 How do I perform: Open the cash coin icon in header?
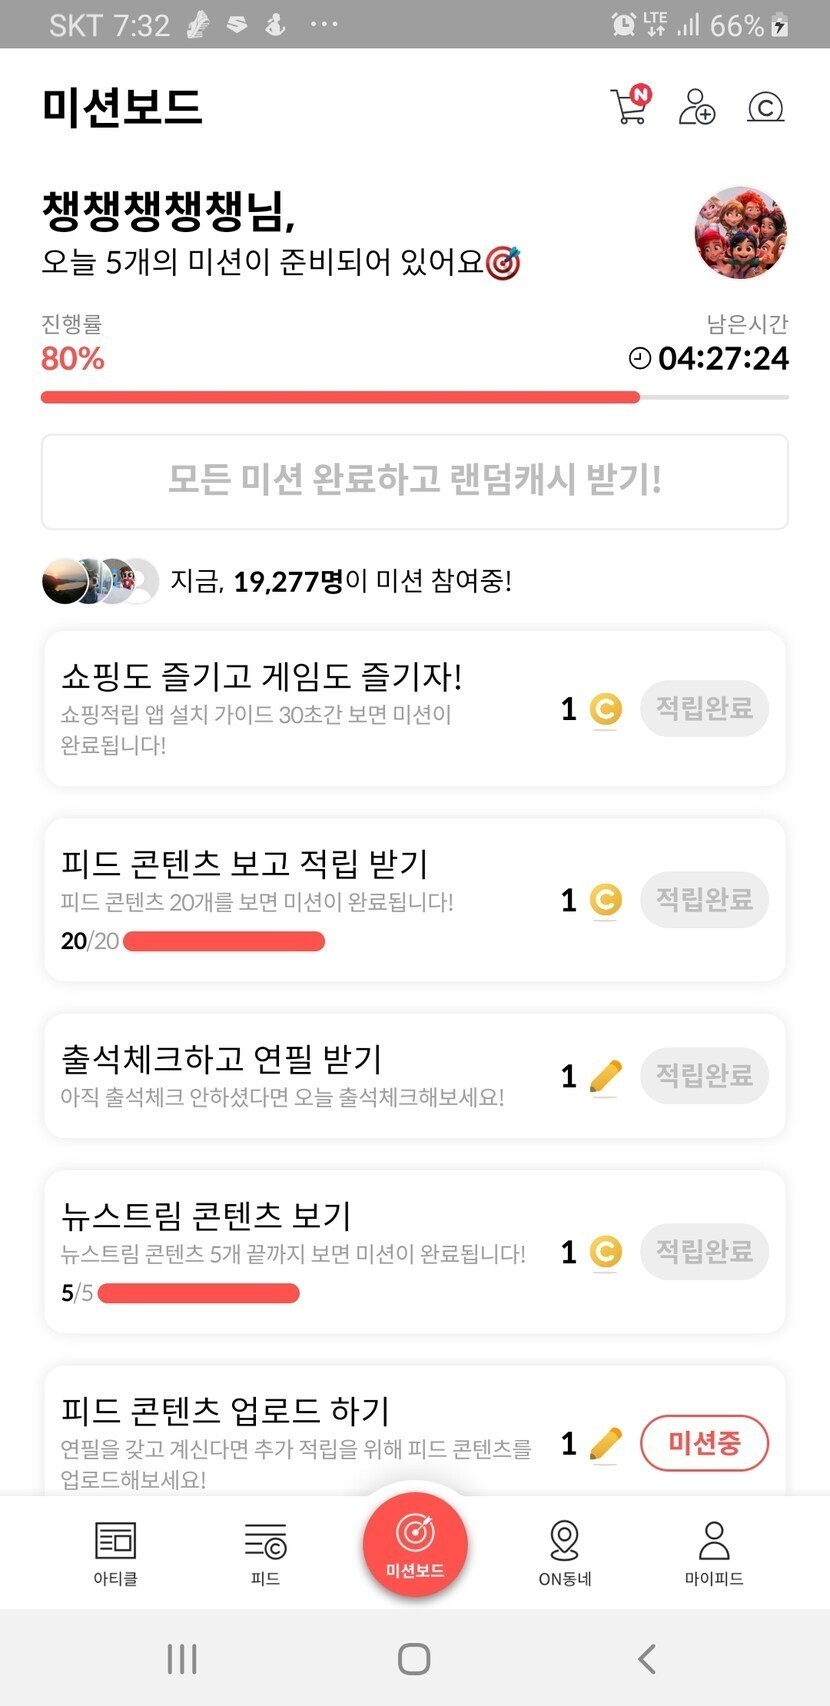coord(766,106)
